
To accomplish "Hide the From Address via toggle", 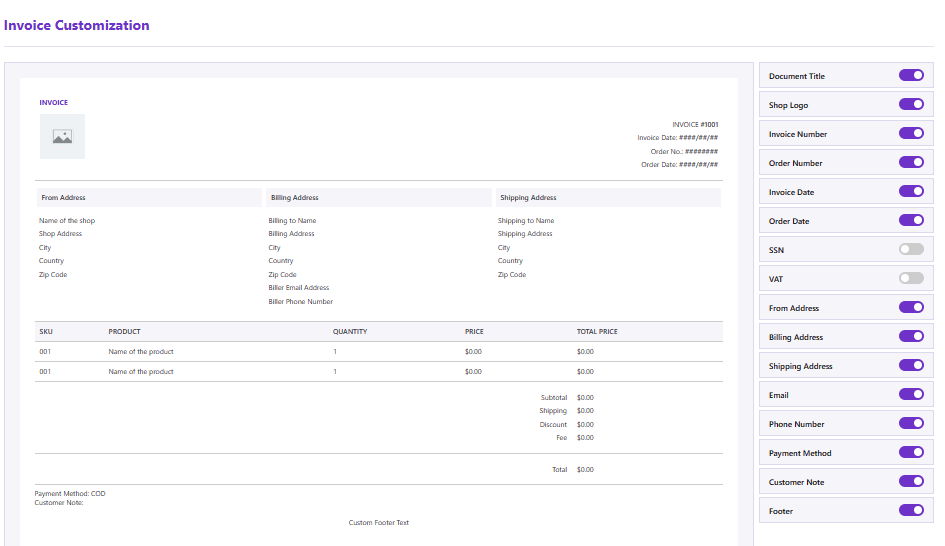I will [911, 307].
